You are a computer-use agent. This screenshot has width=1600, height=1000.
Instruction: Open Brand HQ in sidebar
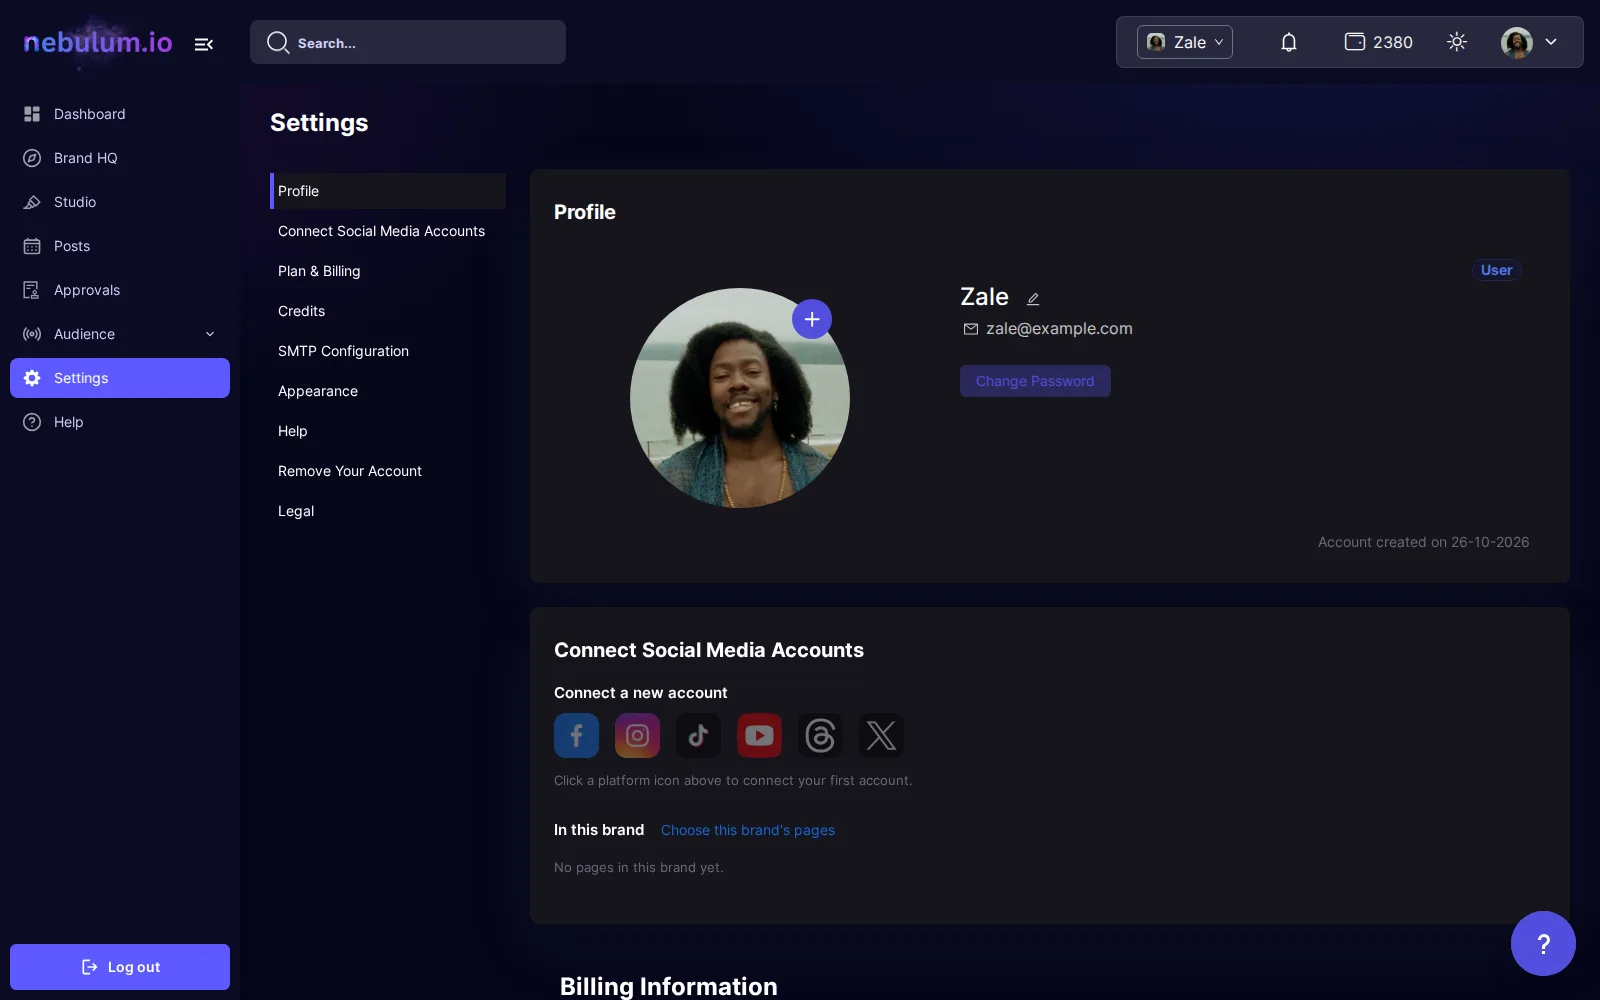(x=120, y=158)
